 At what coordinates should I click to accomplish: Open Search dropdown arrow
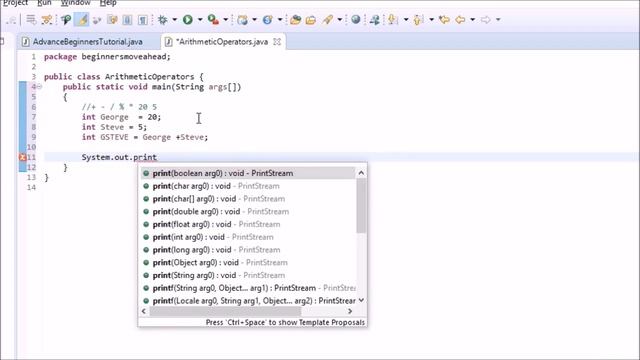coord(339,20)
